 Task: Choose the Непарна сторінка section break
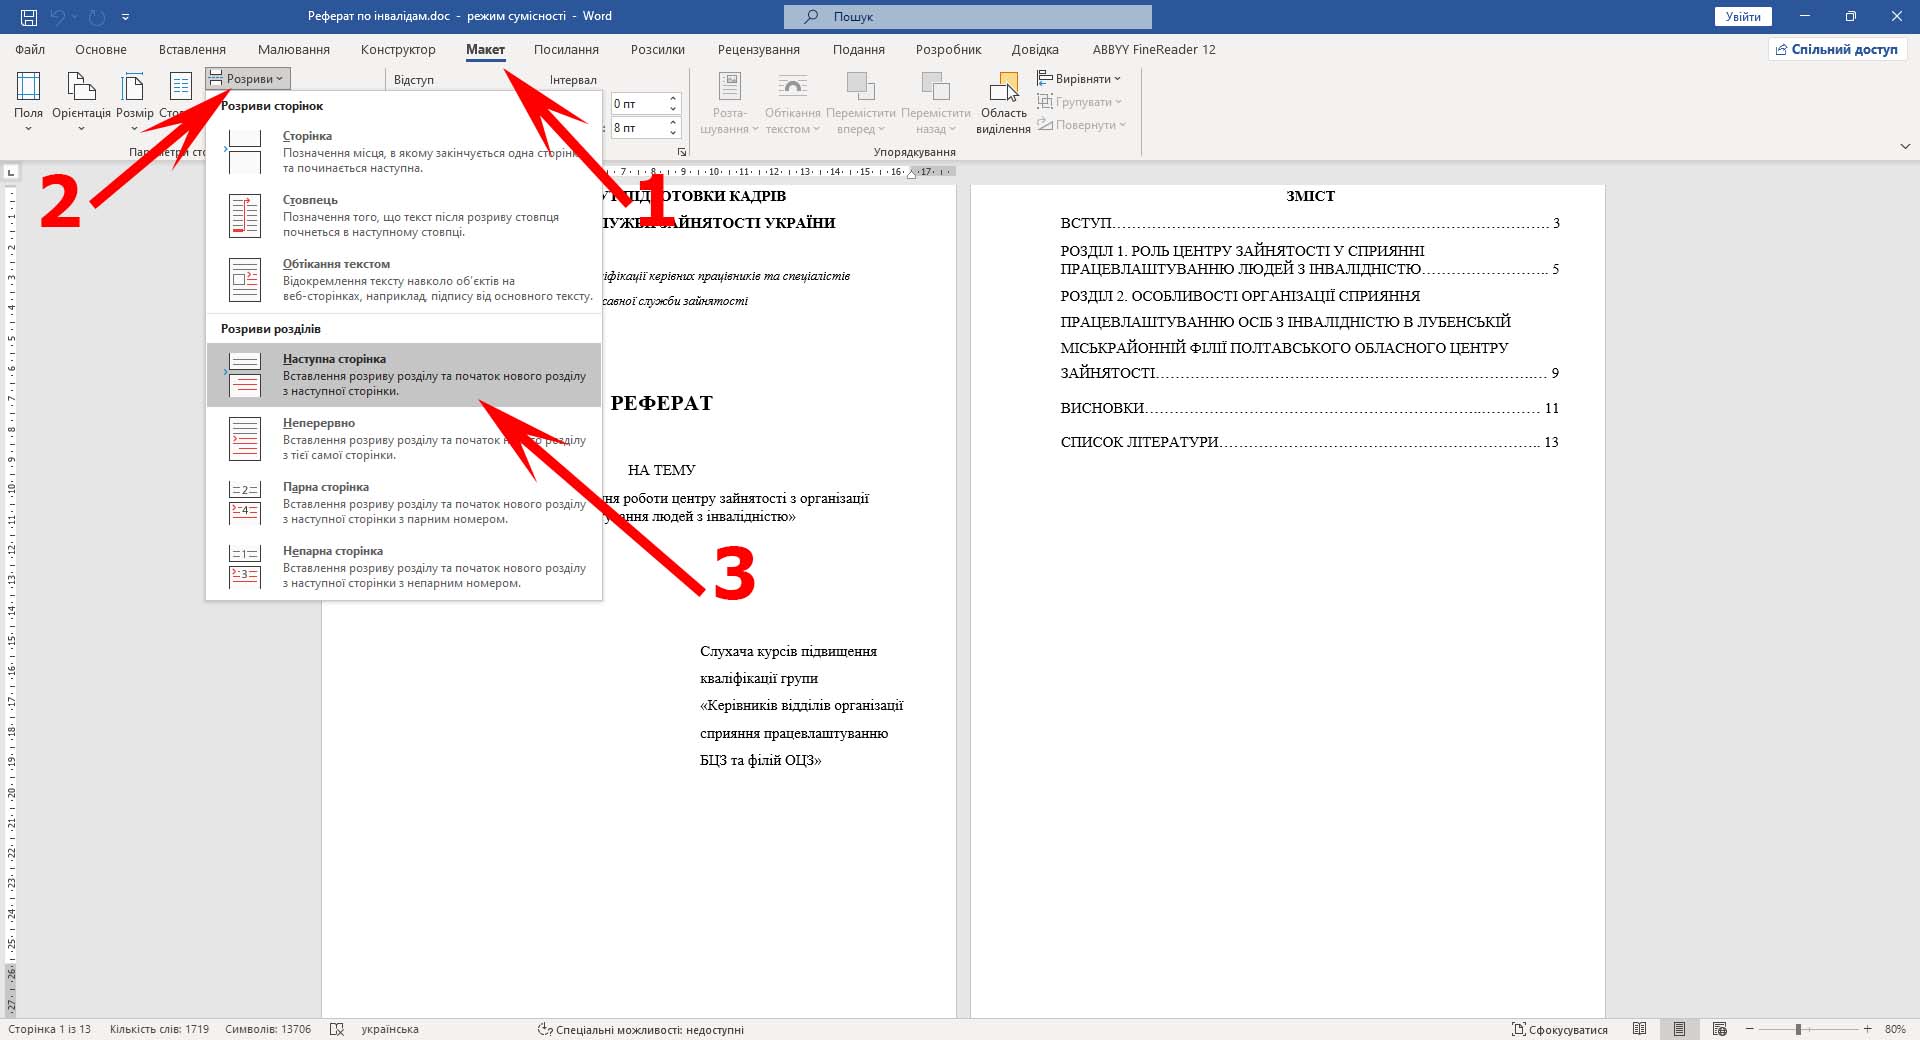[x=404, y=567]
